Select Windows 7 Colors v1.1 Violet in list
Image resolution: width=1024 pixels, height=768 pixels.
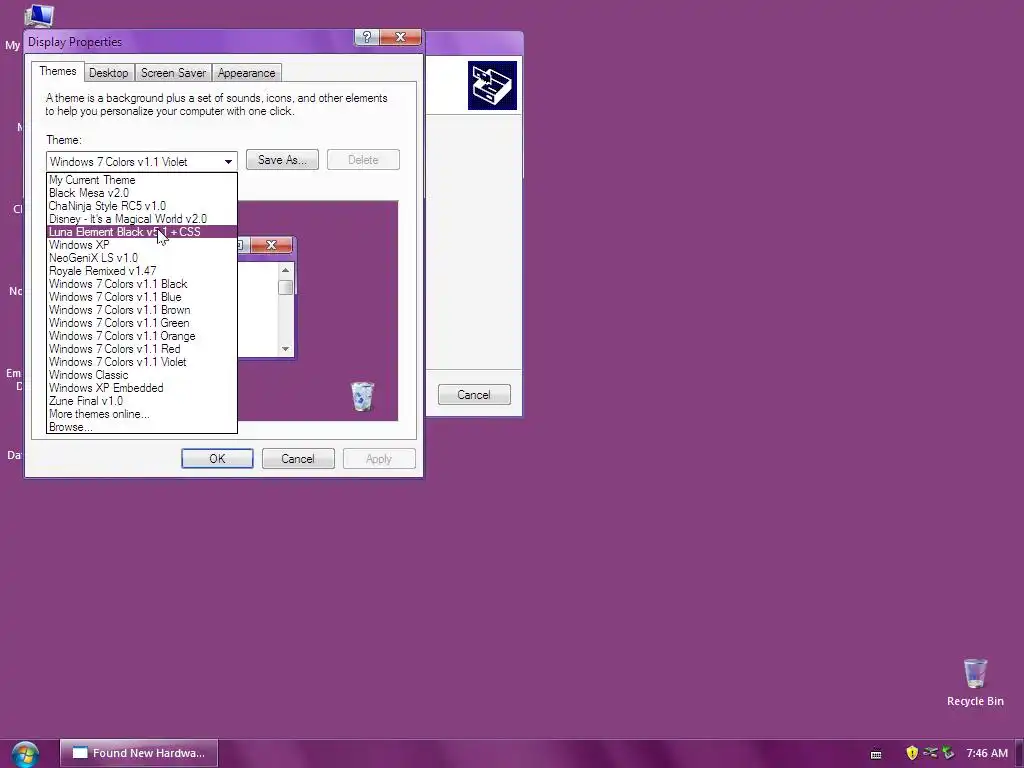point(142,362)
